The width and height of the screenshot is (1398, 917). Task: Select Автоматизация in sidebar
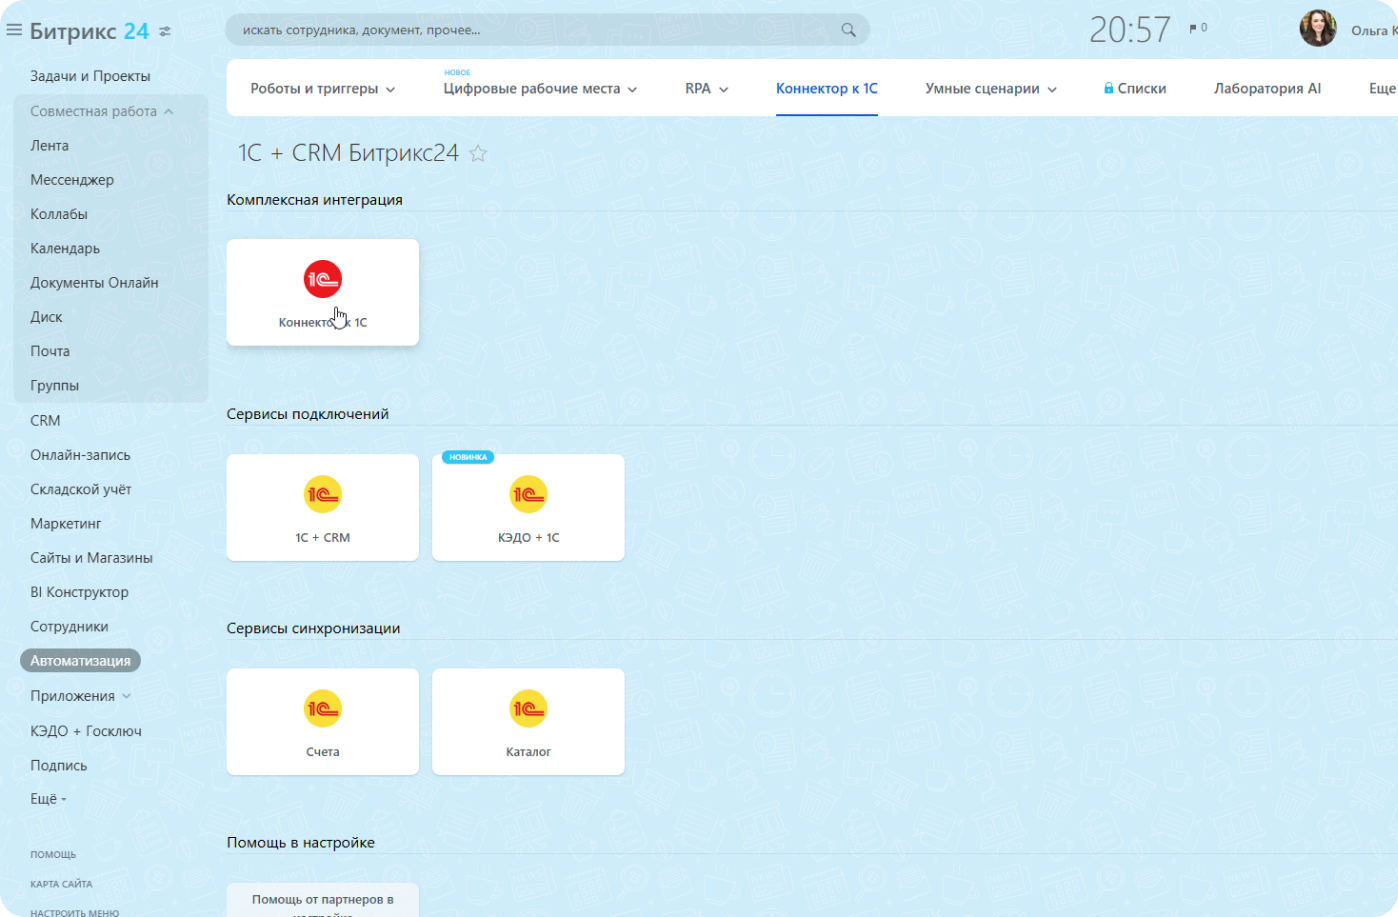pos(80,661)
